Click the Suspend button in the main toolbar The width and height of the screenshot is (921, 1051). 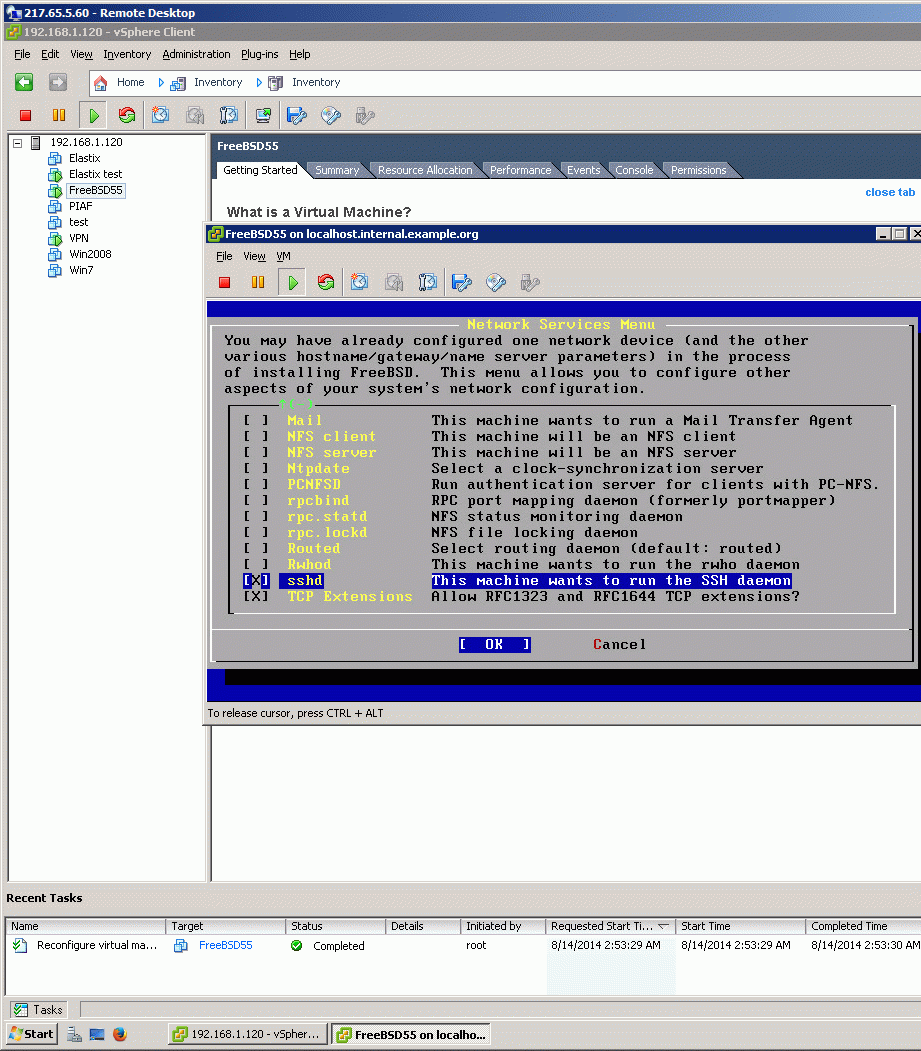59,115
